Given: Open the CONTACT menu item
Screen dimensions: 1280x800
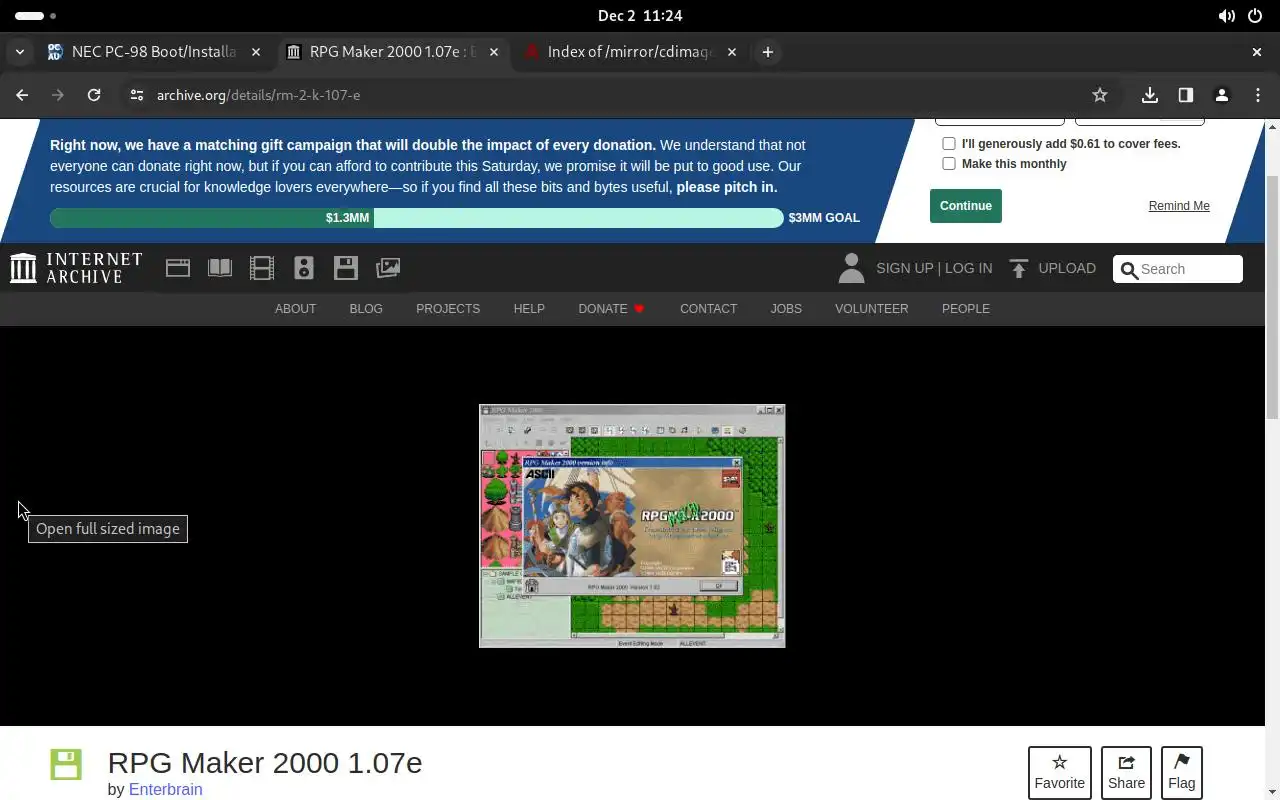Looking at the screenshot, I should pos(708,309).
